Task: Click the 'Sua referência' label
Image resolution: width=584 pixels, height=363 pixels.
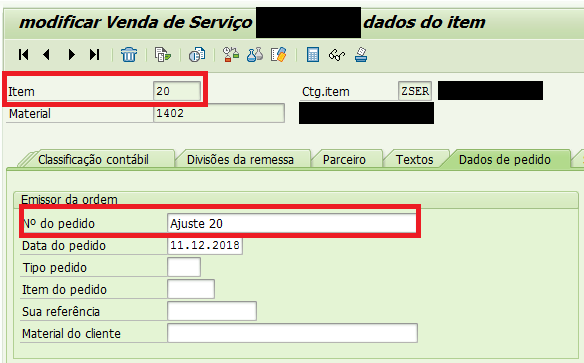Action: point(61,312)
